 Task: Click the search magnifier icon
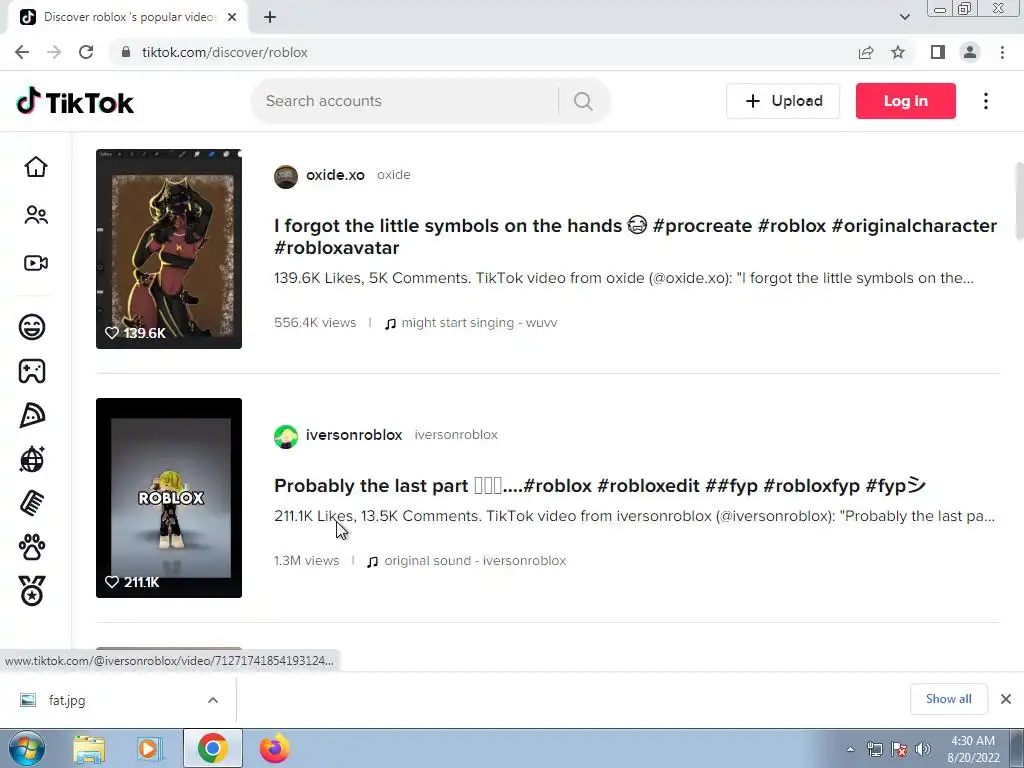click(x=583, y=101)
